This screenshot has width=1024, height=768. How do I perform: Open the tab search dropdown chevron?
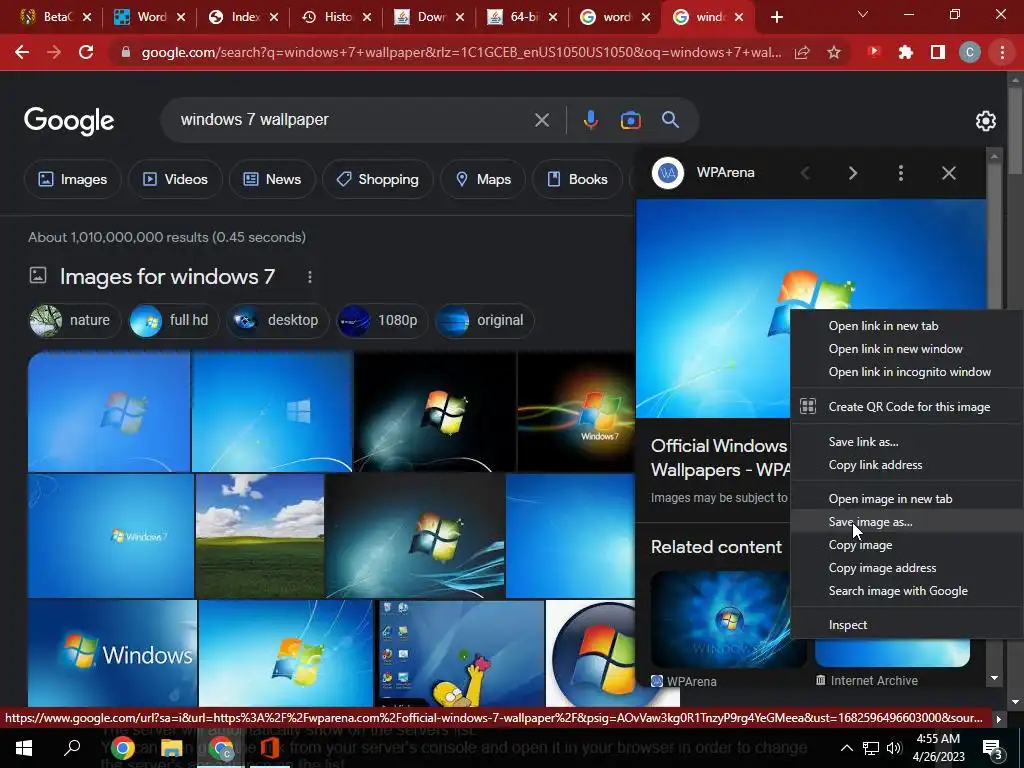click(863, 14)
